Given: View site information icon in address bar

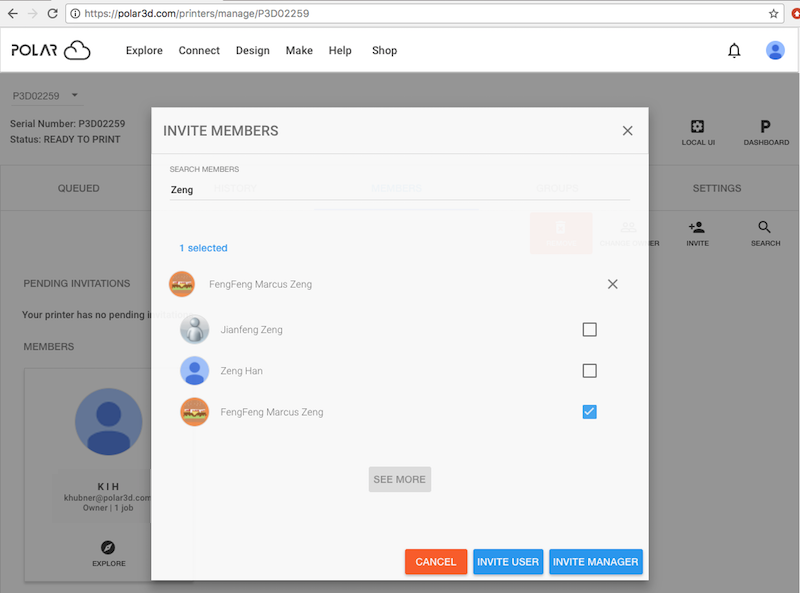Looking at the screenshot, I should pyautogui.click(x=75, y=14).
